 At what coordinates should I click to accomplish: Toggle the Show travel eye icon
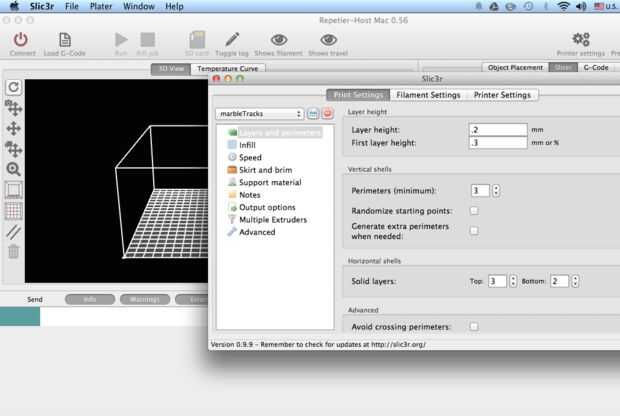329,40
